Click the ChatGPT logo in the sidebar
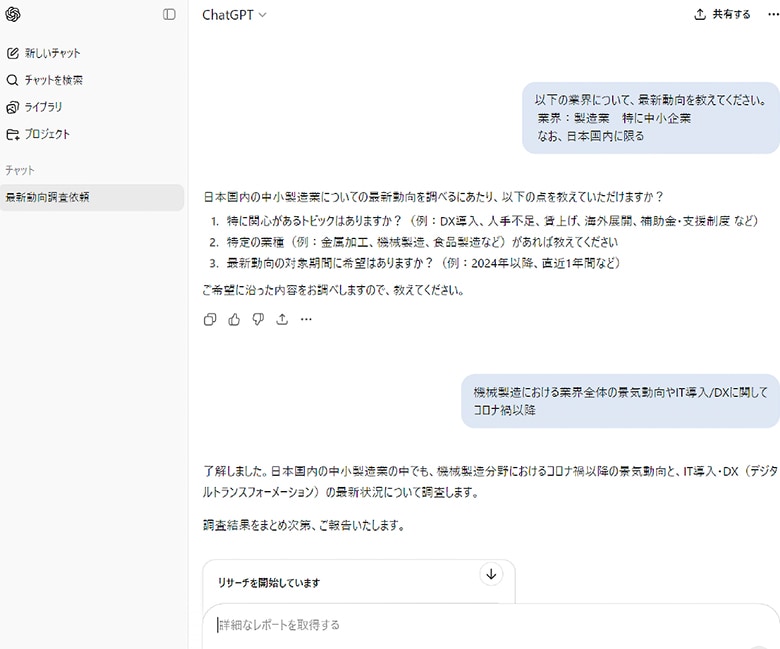 [13, 15]
